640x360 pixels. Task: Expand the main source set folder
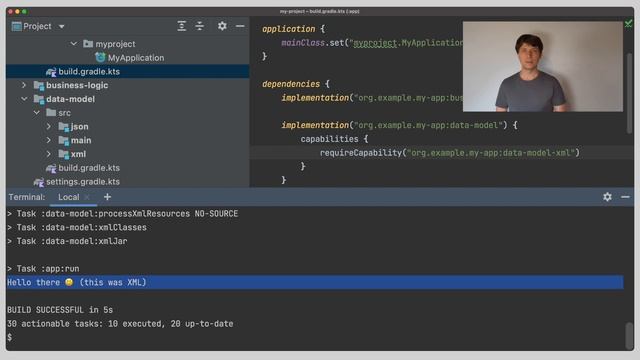[x=49, y=140]
